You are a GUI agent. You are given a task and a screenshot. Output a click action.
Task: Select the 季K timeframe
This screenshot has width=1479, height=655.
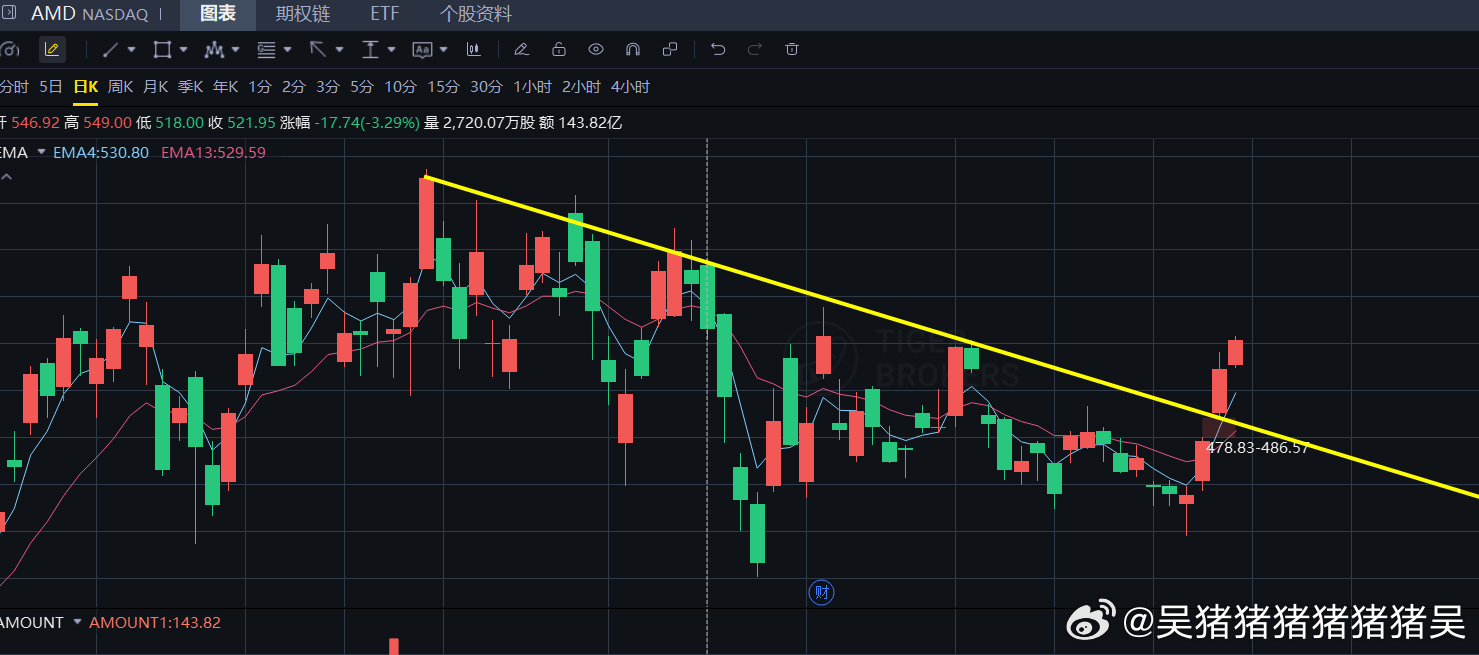[191, 87]
